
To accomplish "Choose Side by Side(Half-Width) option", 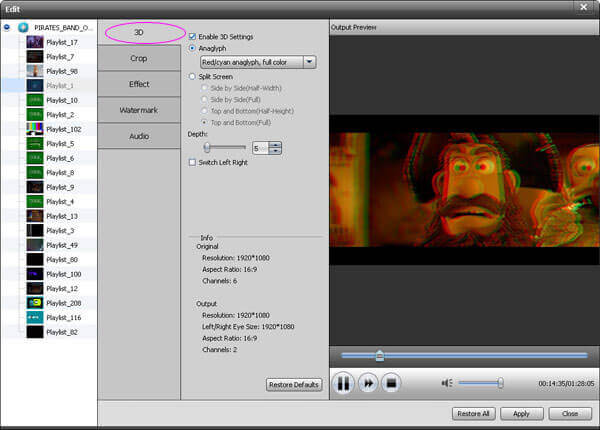I will pyautogui.click(x=204, y=88).
